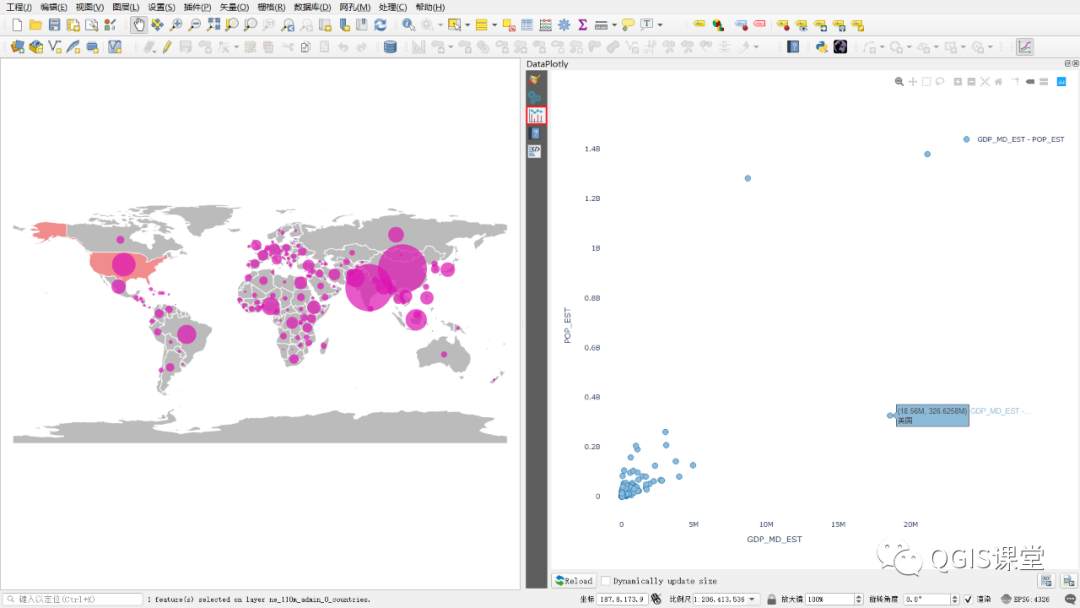Select the Zoom Out tool

[195, 25]
